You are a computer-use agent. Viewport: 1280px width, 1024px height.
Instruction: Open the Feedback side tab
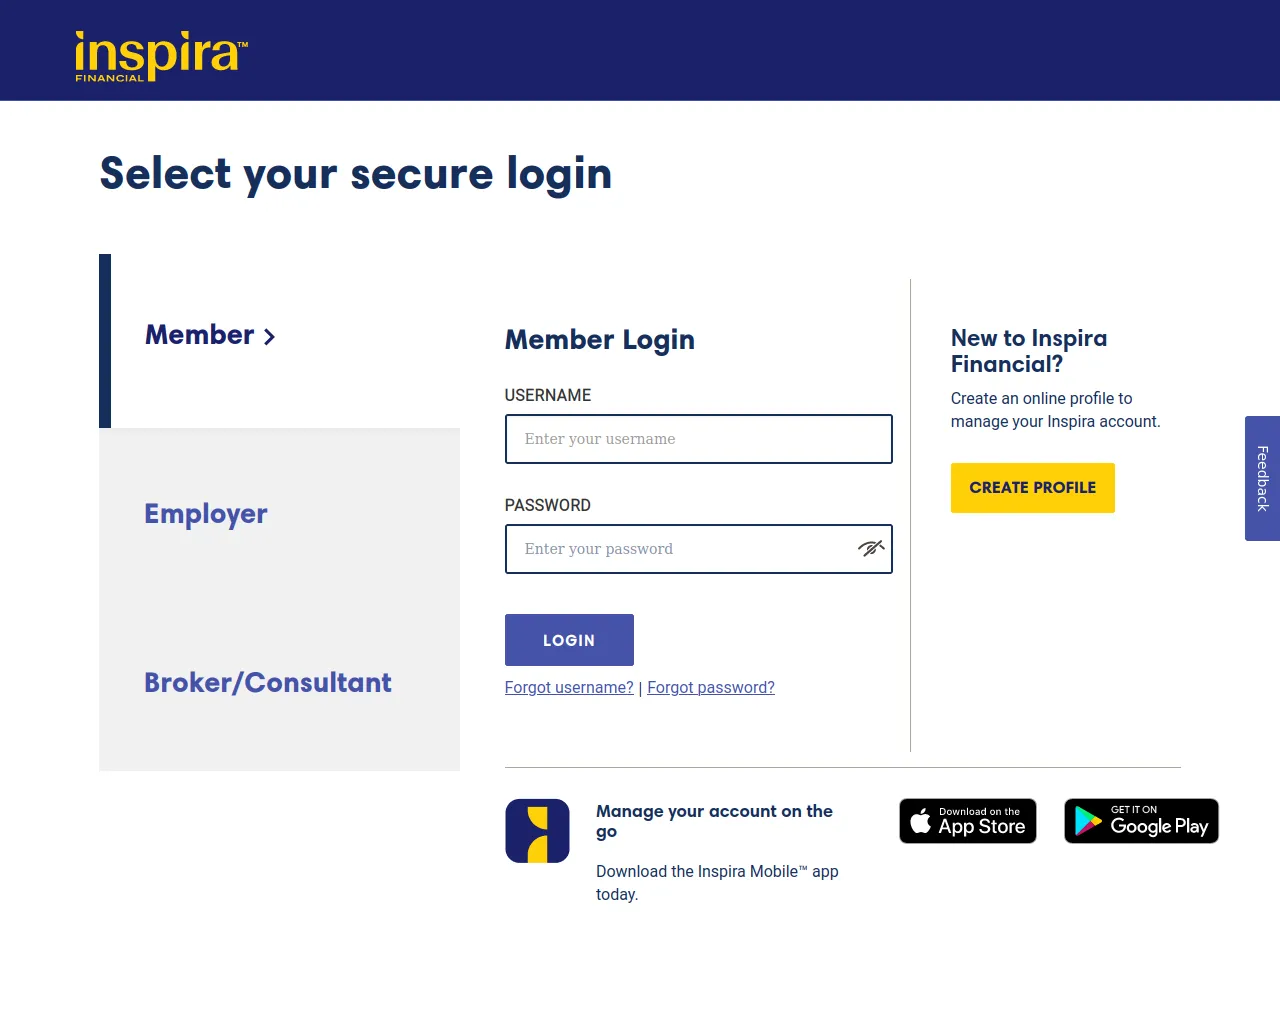click(x=1262, y=478)
